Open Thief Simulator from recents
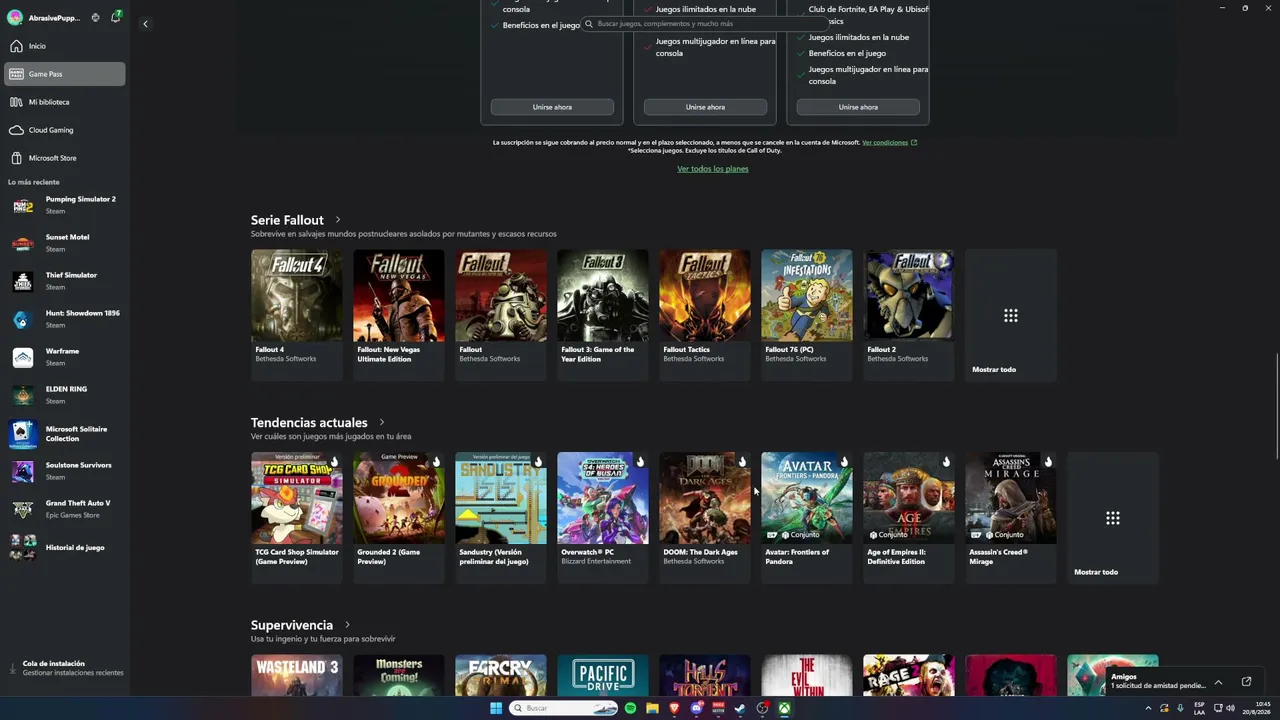Viewport: 1280px width, 720px height. [65, 281]
